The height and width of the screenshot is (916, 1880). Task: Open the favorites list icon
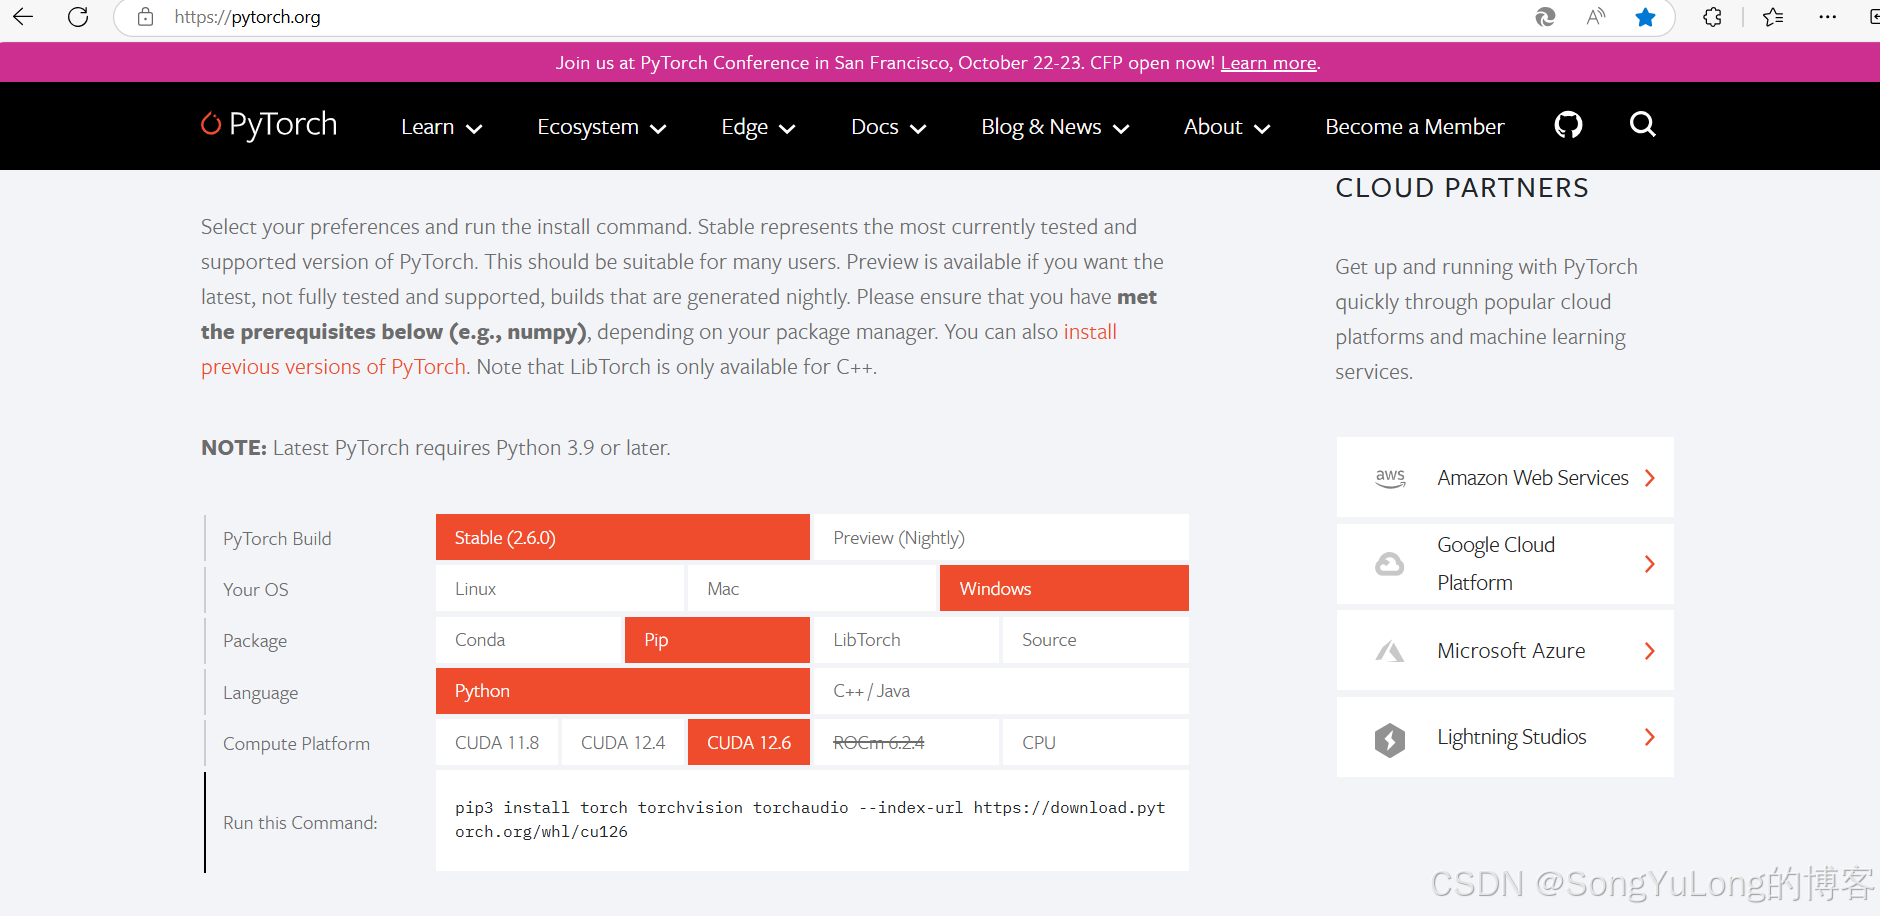pos(1773,17)
